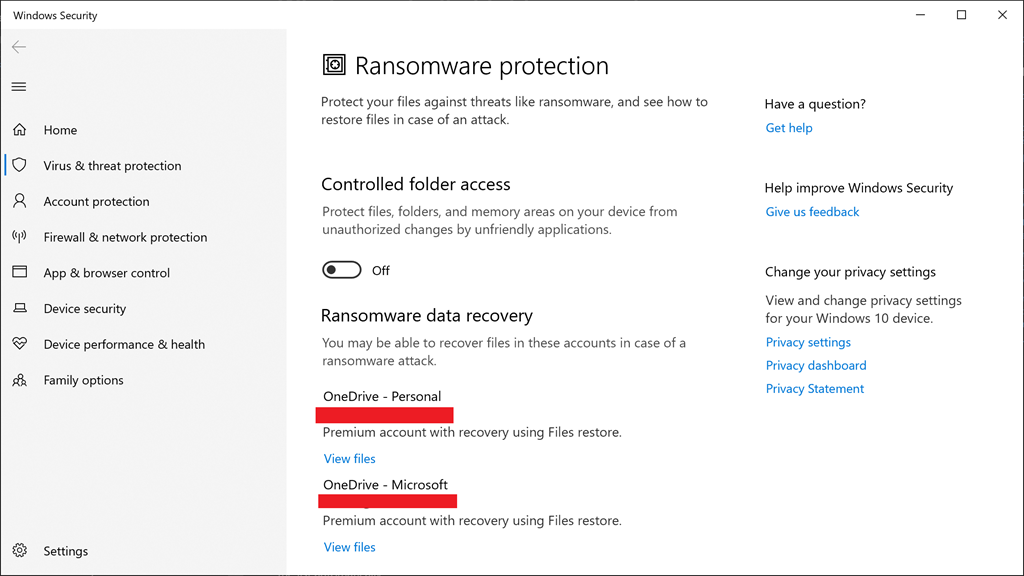This screenshot has width=1024, height=576.
Task: Toggle Controlled folder access switch on
Action: [342, 270]
